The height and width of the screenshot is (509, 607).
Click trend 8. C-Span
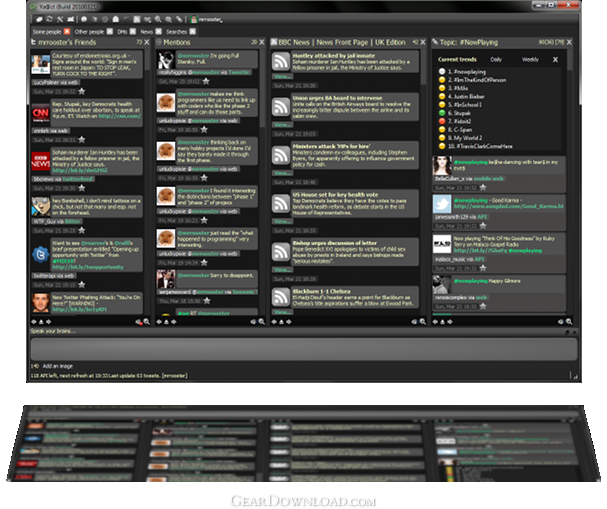(460, 130)
